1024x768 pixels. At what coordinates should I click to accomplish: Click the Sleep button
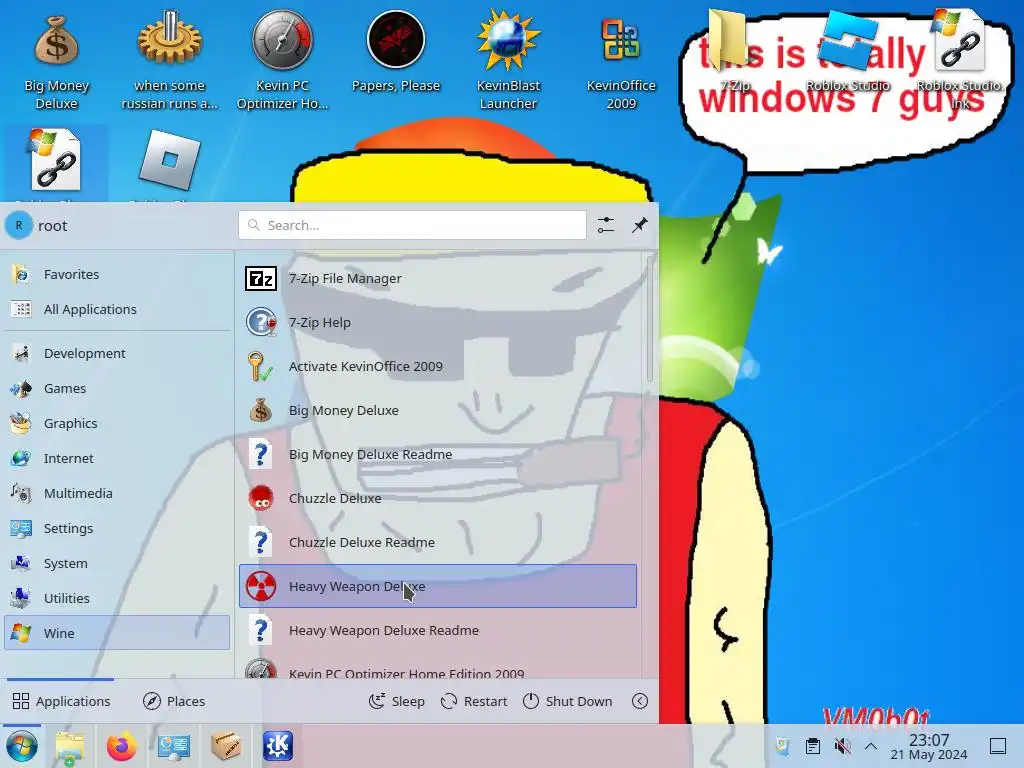point(396,701)
